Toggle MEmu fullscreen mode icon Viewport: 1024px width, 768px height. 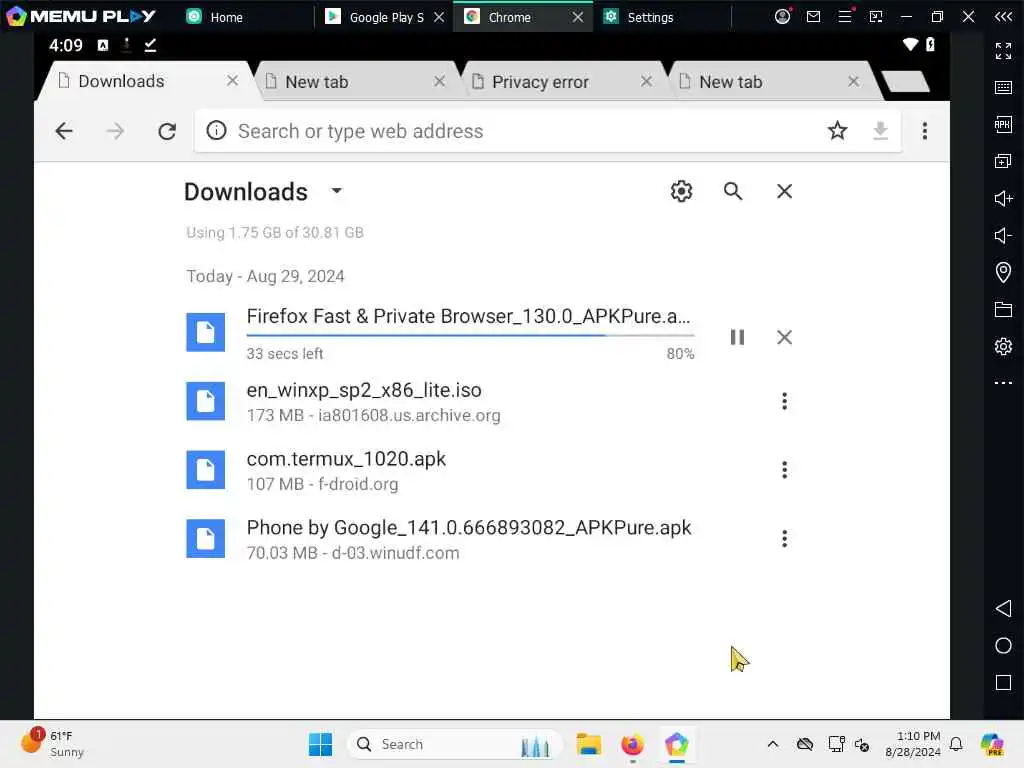coord(1003,50)
